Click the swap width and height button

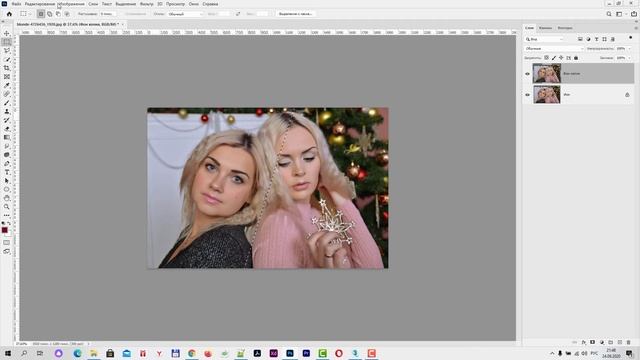[x=238, y=14]
